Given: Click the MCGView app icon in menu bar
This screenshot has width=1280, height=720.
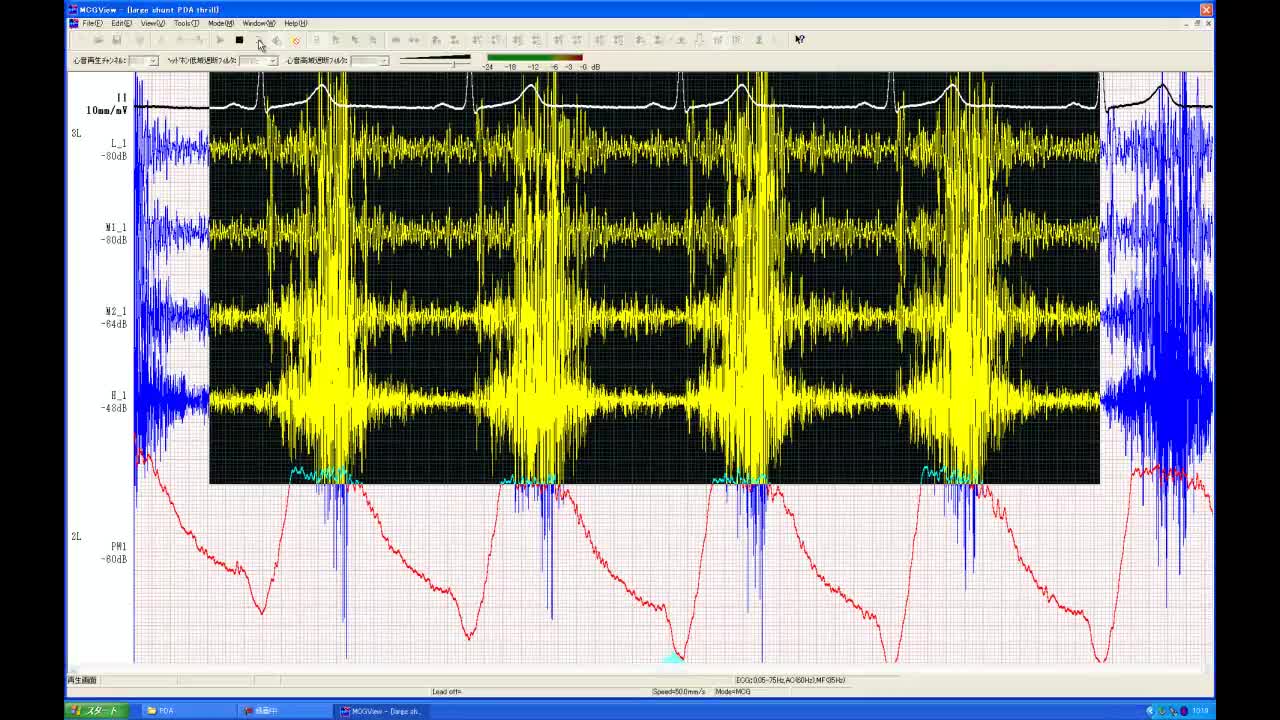Looking at the screenshot, I should 73,23.
